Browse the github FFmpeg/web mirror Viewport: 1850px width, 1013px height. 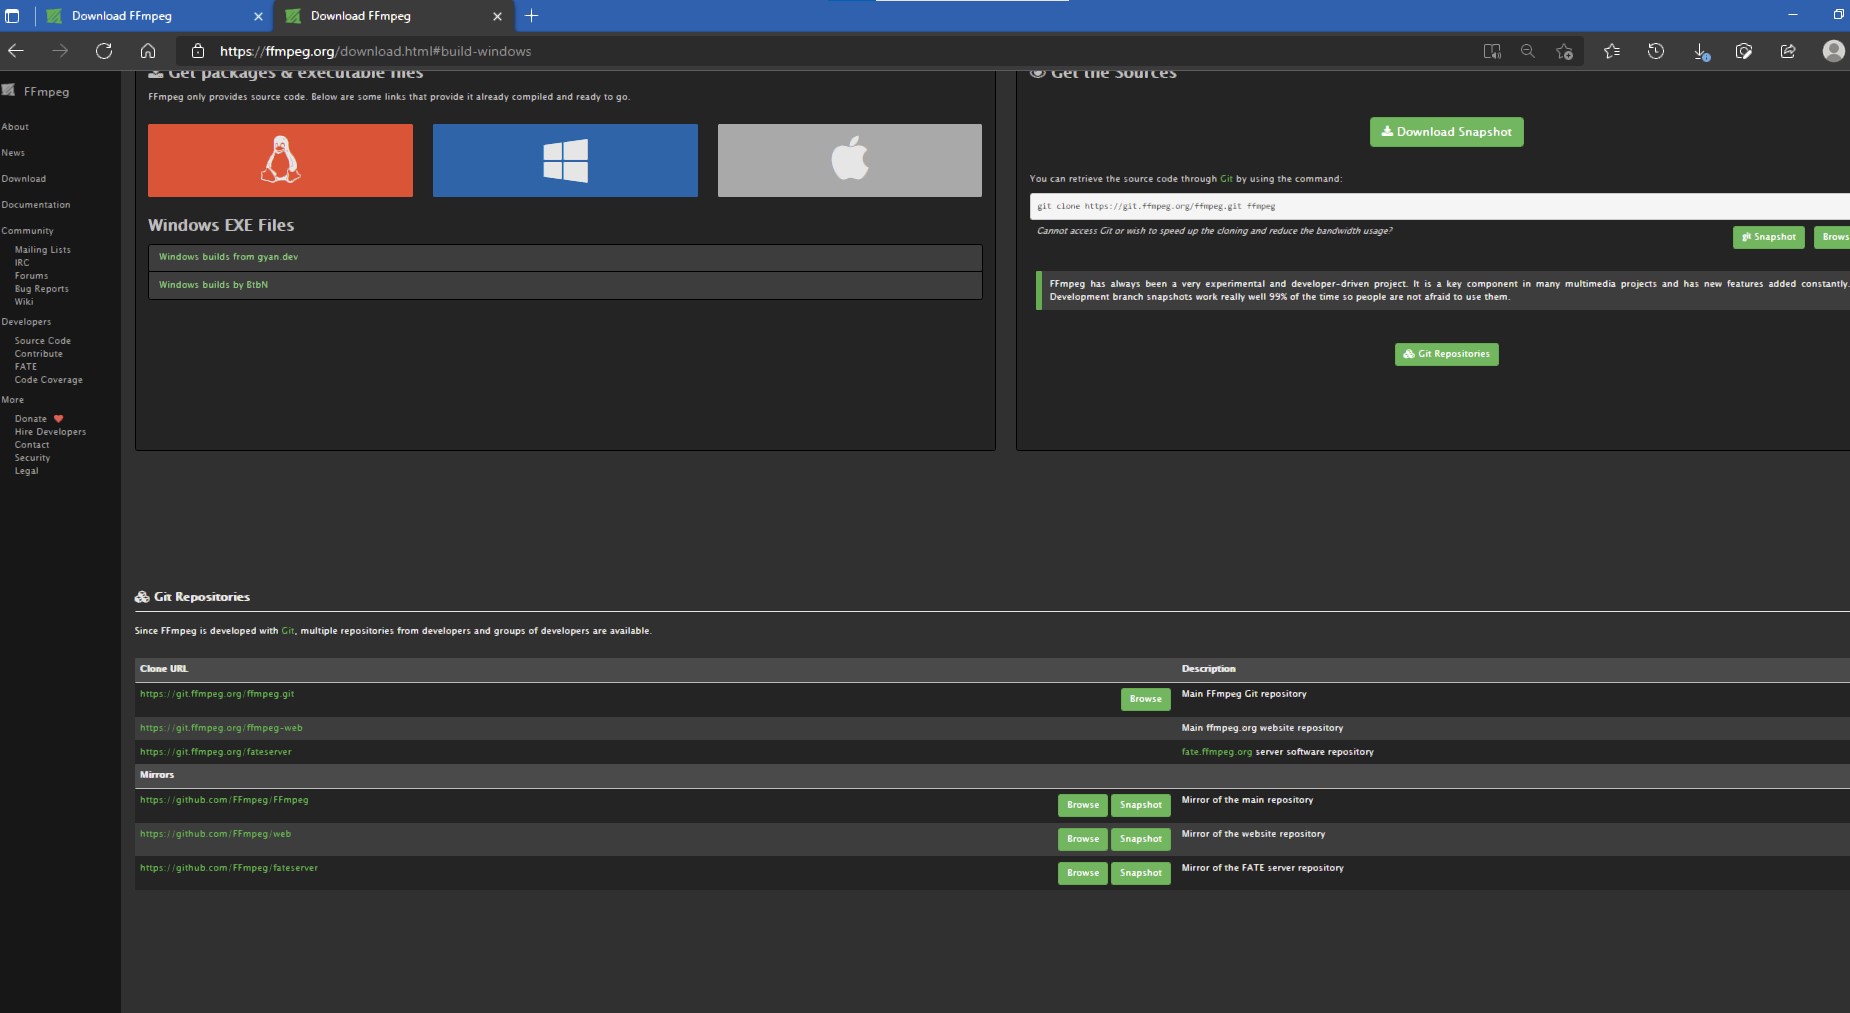tap(1082, 839)
